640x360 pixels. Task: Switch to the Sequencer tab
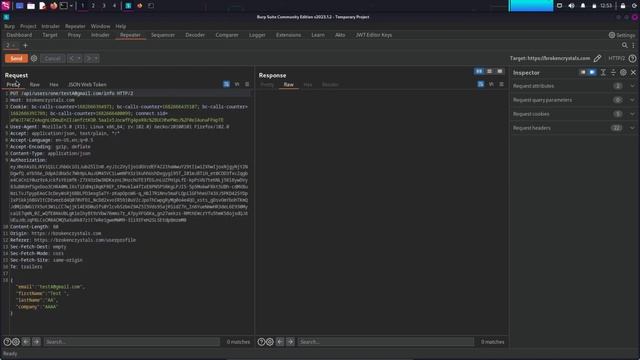pos(163,35)
